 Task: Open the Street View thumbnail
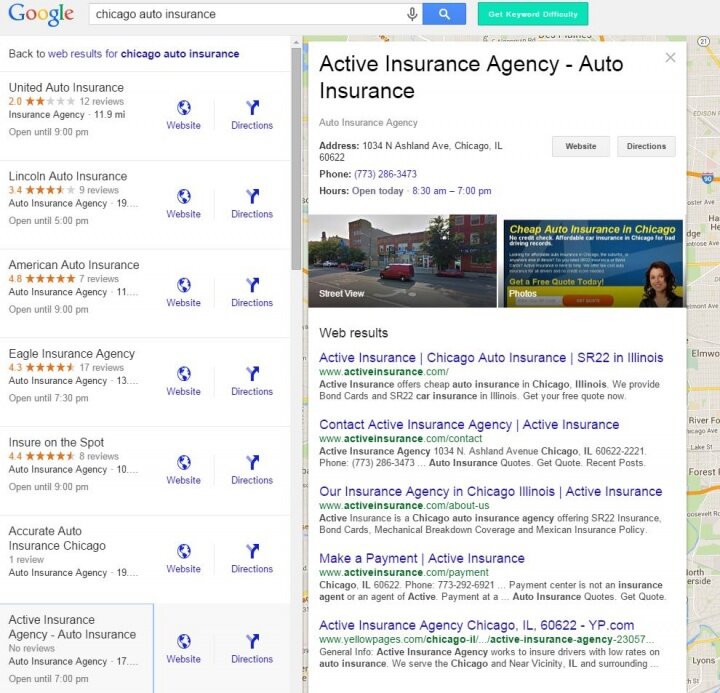[402, 261]
